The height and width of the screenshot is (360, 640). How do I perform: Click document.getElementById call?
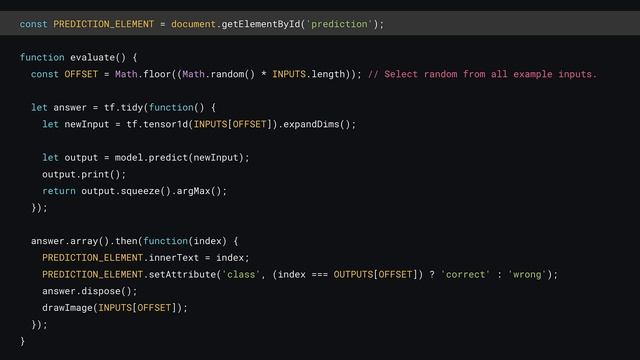point(238,24)
